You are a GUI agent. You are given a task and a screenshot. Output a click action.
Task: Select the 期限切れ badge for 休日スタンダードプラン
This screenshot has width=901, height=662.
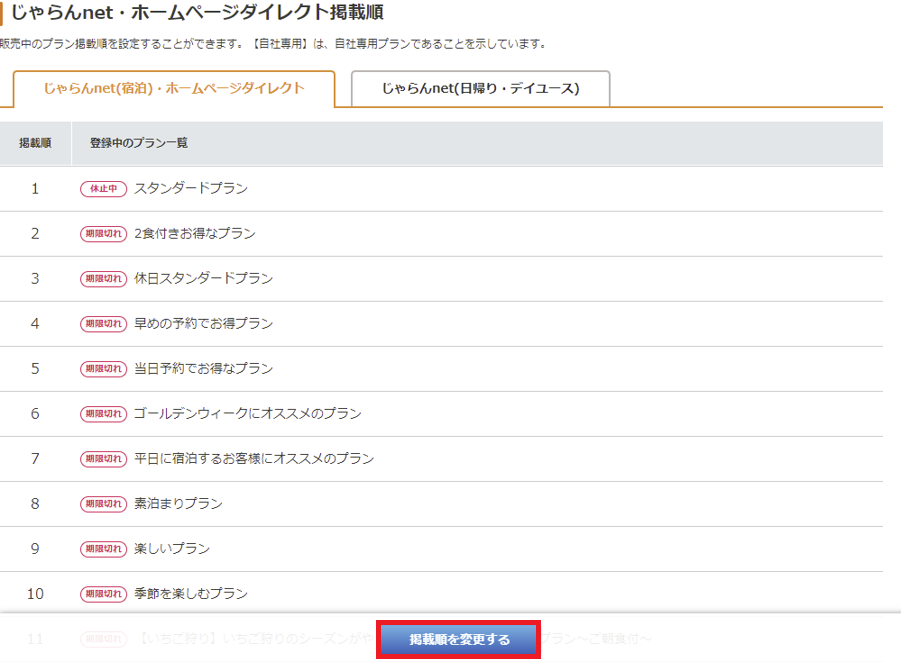coord(104,279)
